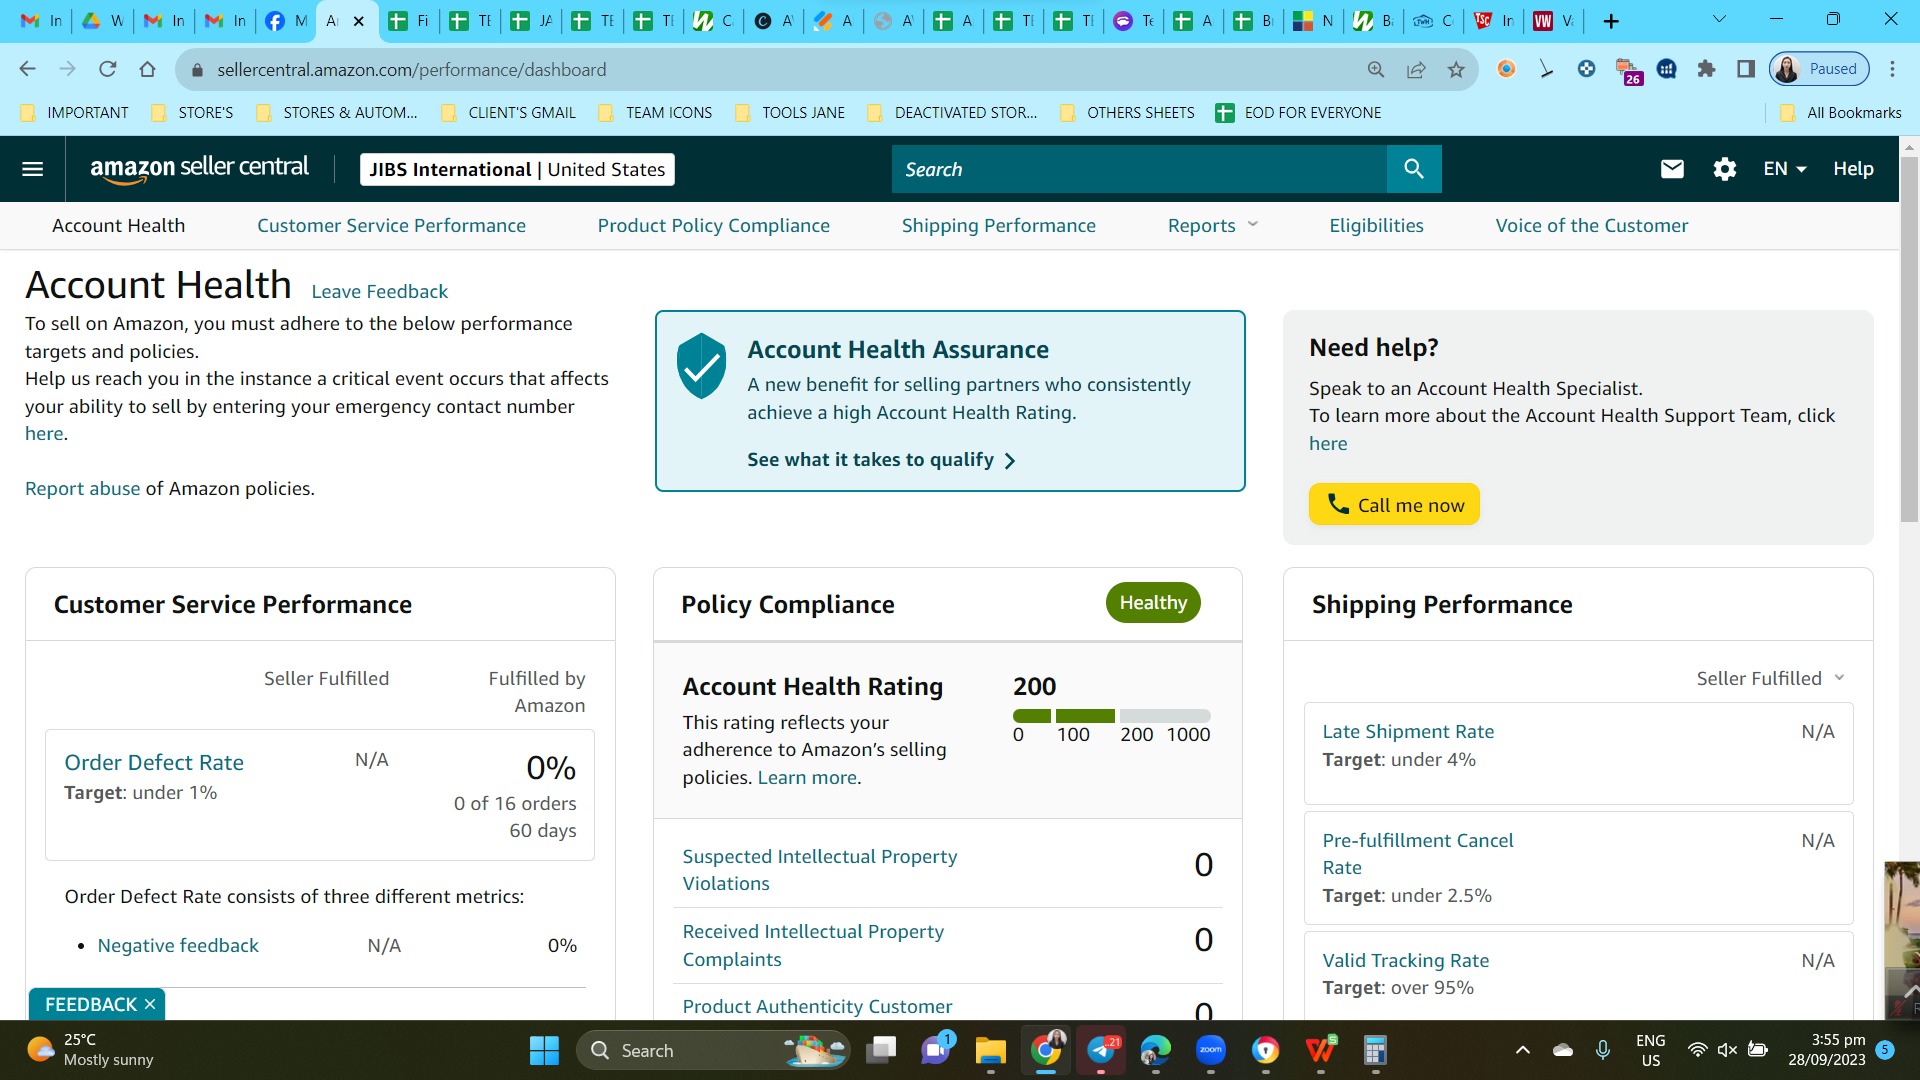Open Suspected Intellectual Property Violations
This screenshot has width=1920, height=1080.
coord(820,870)
